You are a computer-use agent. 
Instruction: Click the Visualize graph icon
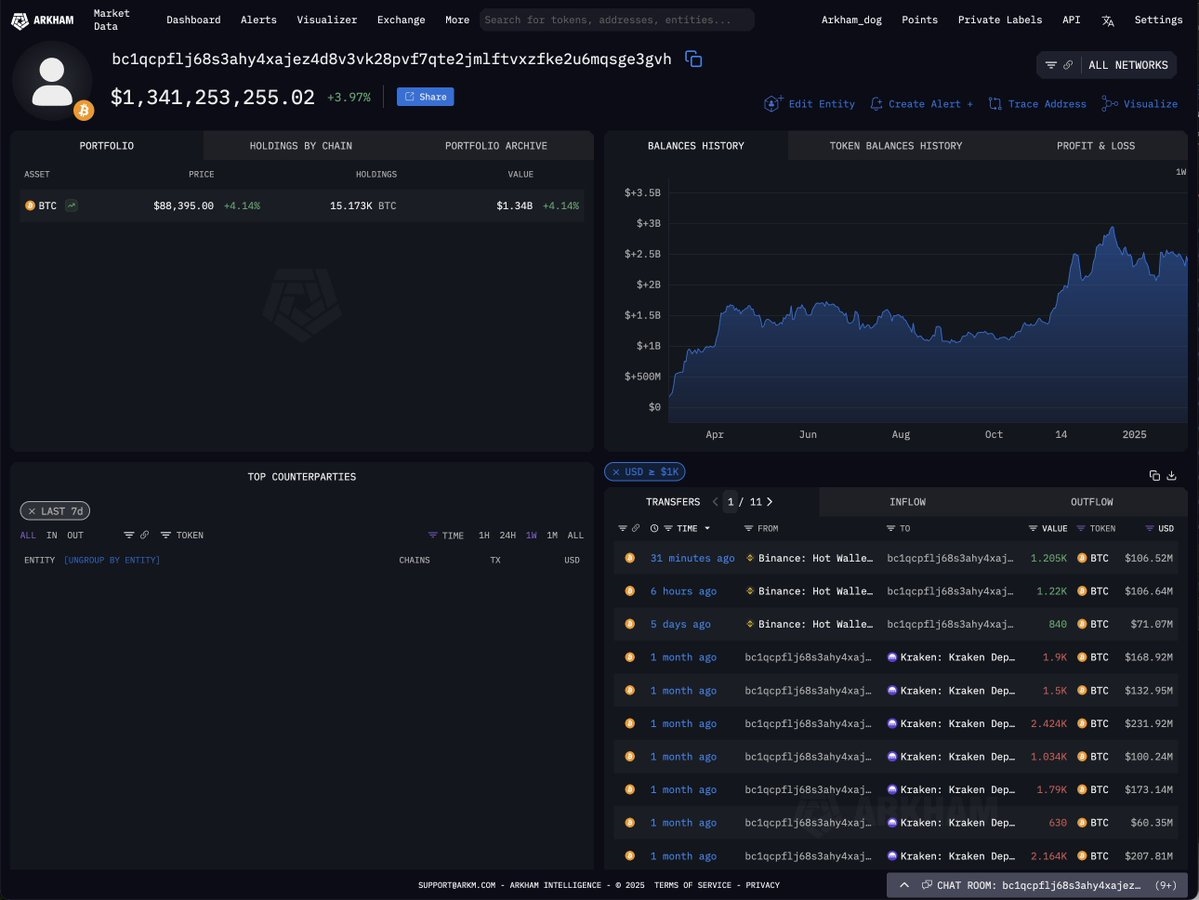[x=1110, y=104]
